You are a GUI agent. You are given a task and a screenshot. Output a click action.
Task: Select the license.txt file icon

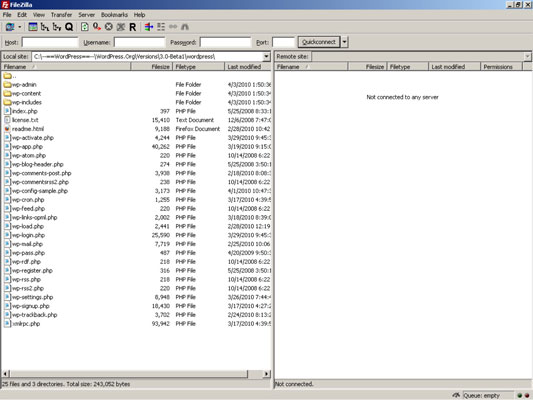7,120
